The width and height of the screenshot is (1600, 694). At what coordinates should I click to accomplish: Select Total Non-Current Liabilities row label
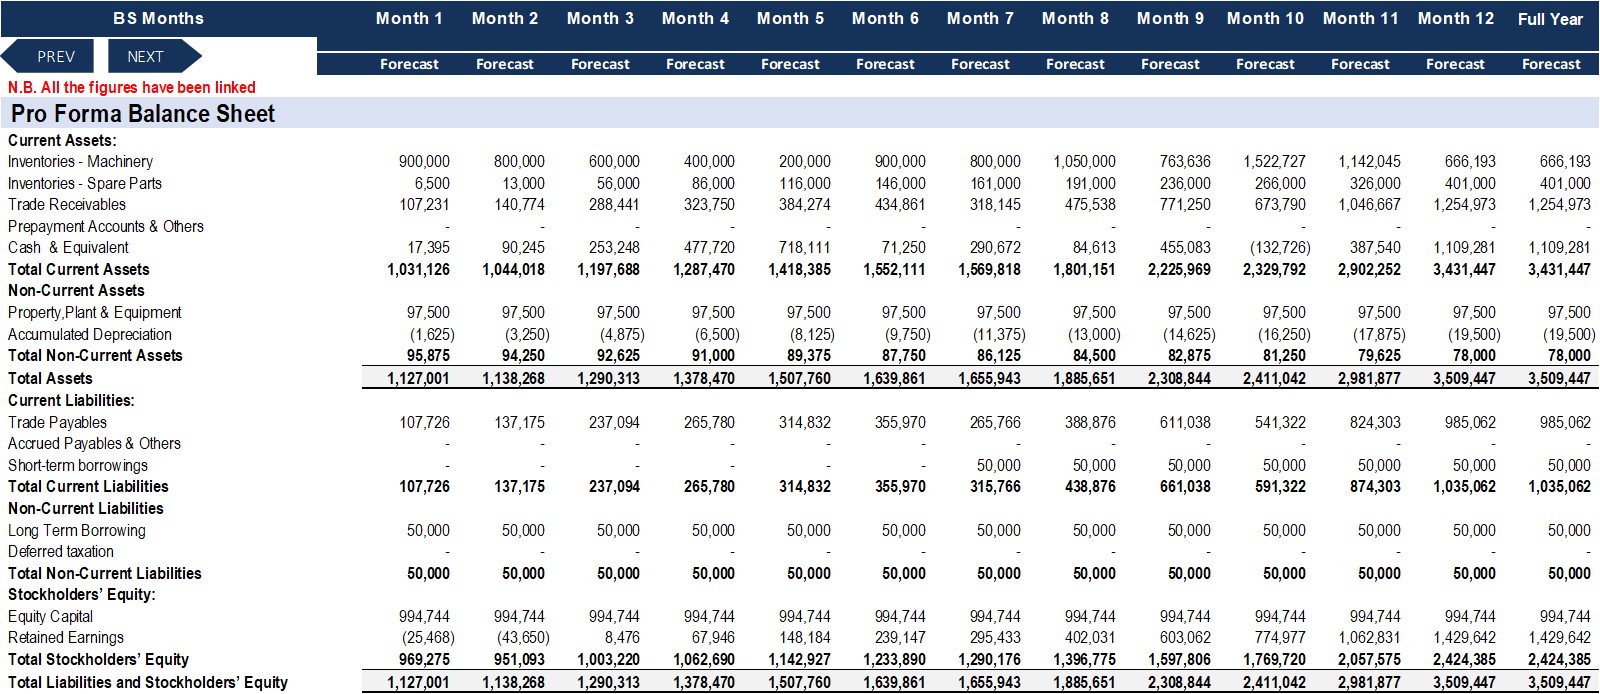(x=104, y=573)
